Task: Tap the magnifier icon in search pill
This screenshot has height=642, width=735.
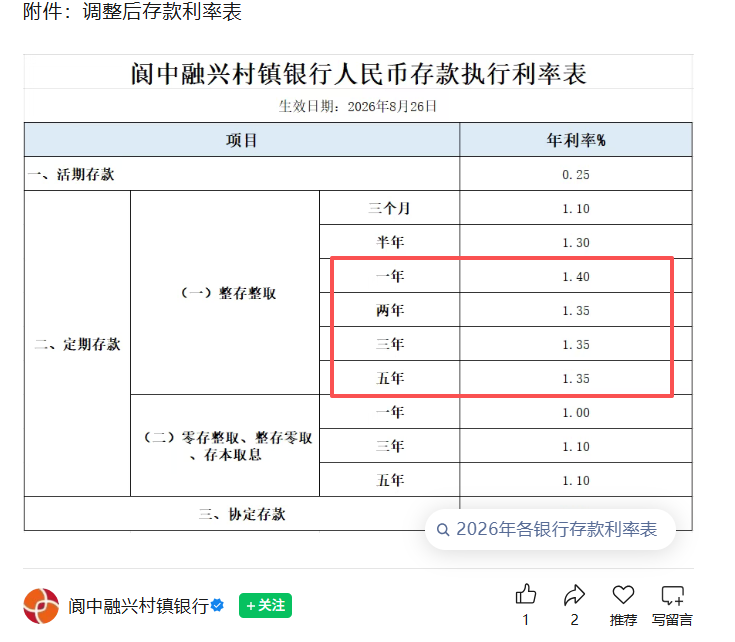Action: coord(443,530)
